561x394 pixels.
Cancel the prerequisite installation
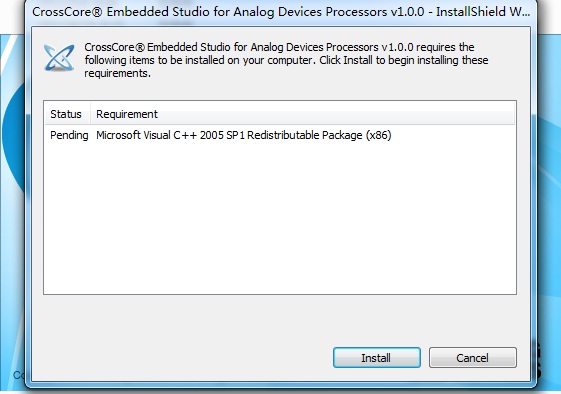[473, 357]
